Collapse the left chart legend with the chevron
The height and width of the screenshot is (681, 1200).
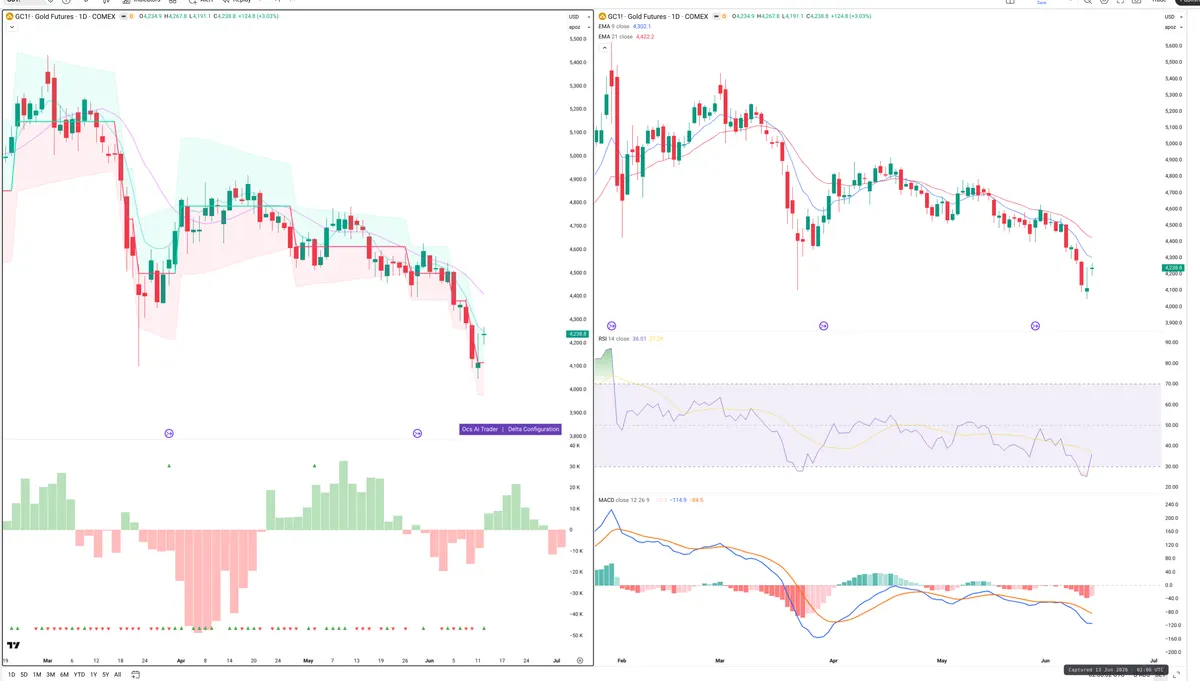(x=10, y=28)
